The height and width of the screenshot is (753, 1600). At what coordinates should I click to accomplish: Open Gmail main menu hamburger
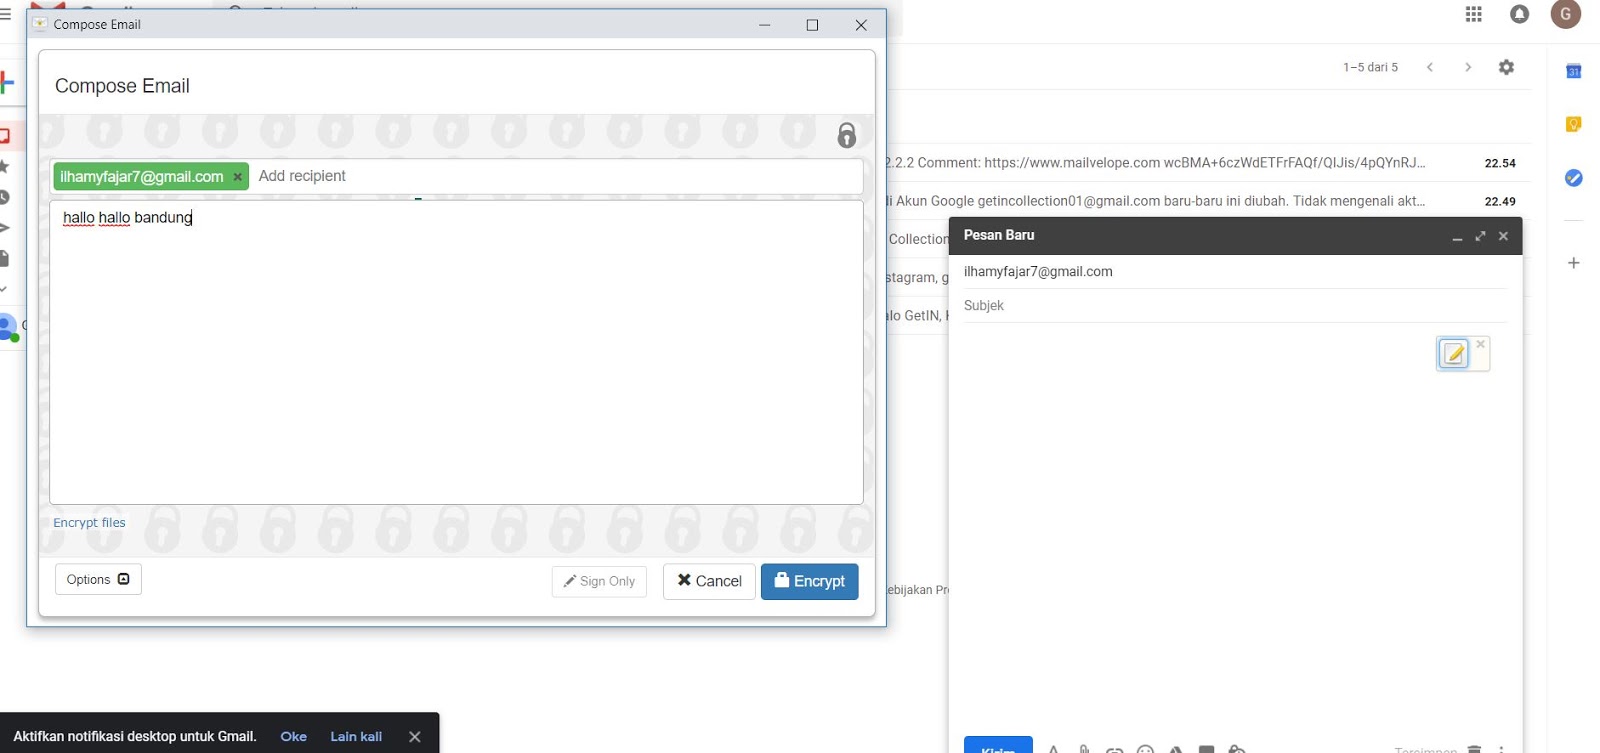pyautogui.click(x=5, y=14)
